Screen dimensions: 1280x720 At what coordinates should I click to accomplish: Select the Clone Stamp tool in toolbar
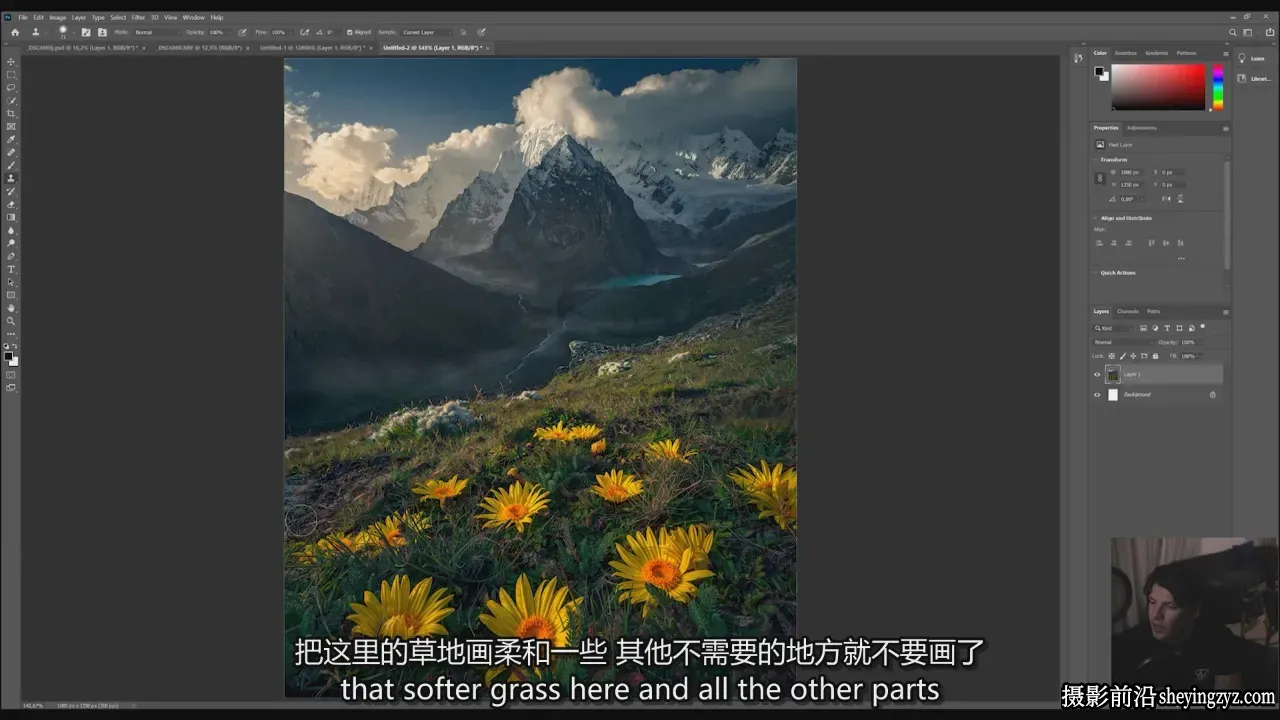tap(11, 178)
